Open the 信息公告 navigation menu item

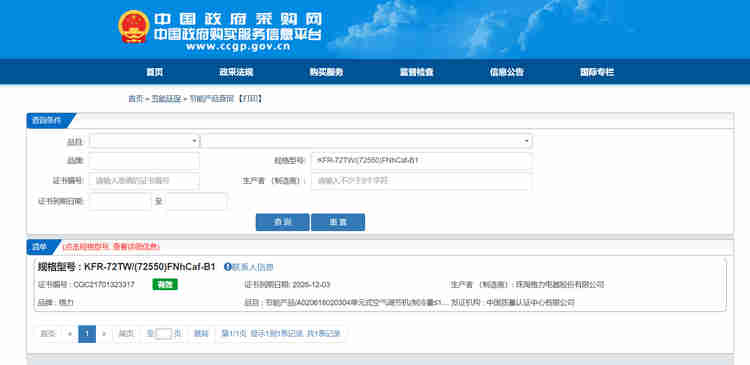point(507,72)
